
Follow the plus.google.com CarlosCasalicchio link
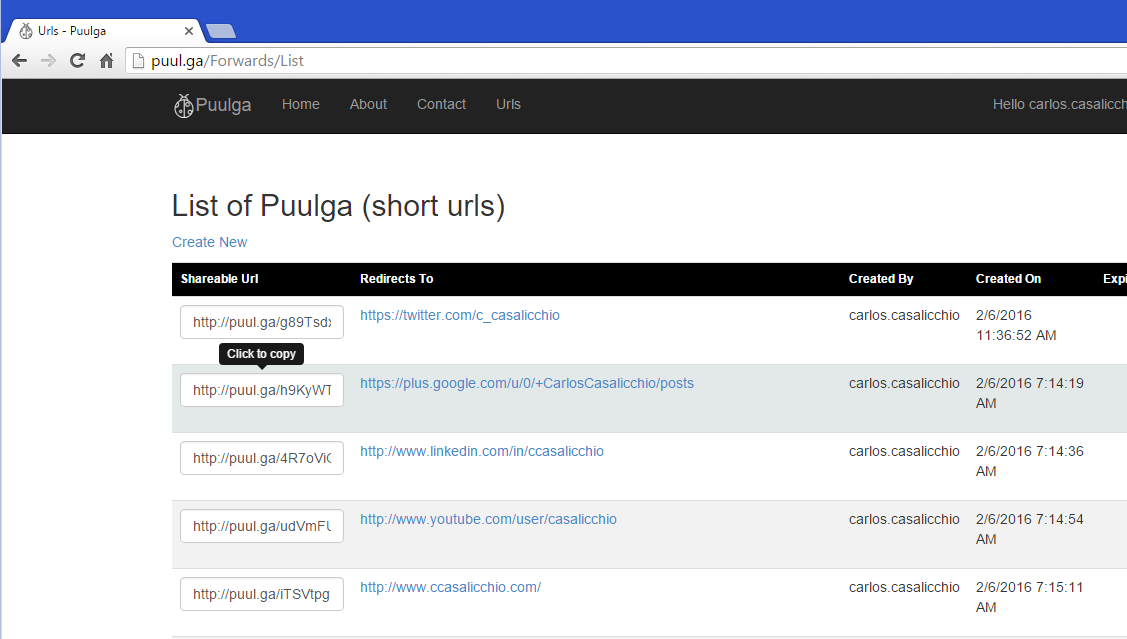click(527, 383)
